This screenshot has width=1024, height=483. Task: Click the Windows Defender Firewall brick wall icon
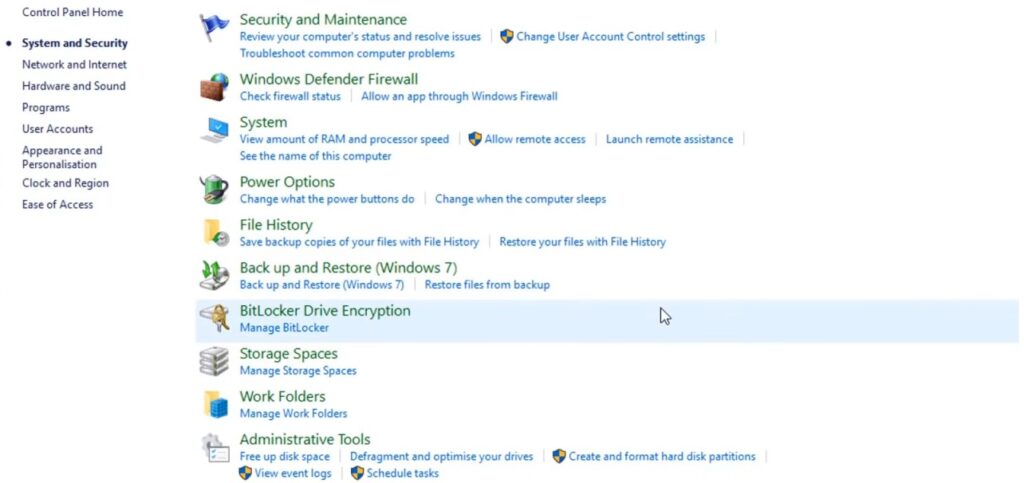[215, 87]
